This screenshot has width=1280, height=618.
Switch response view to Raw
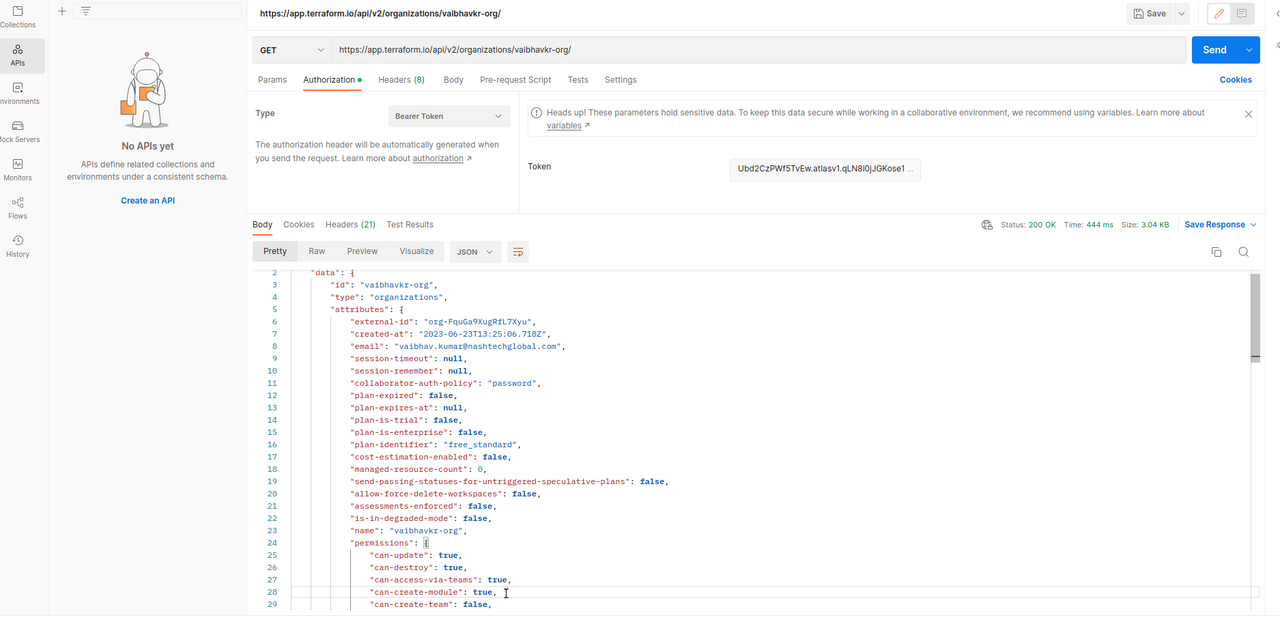tap(317, 252)
